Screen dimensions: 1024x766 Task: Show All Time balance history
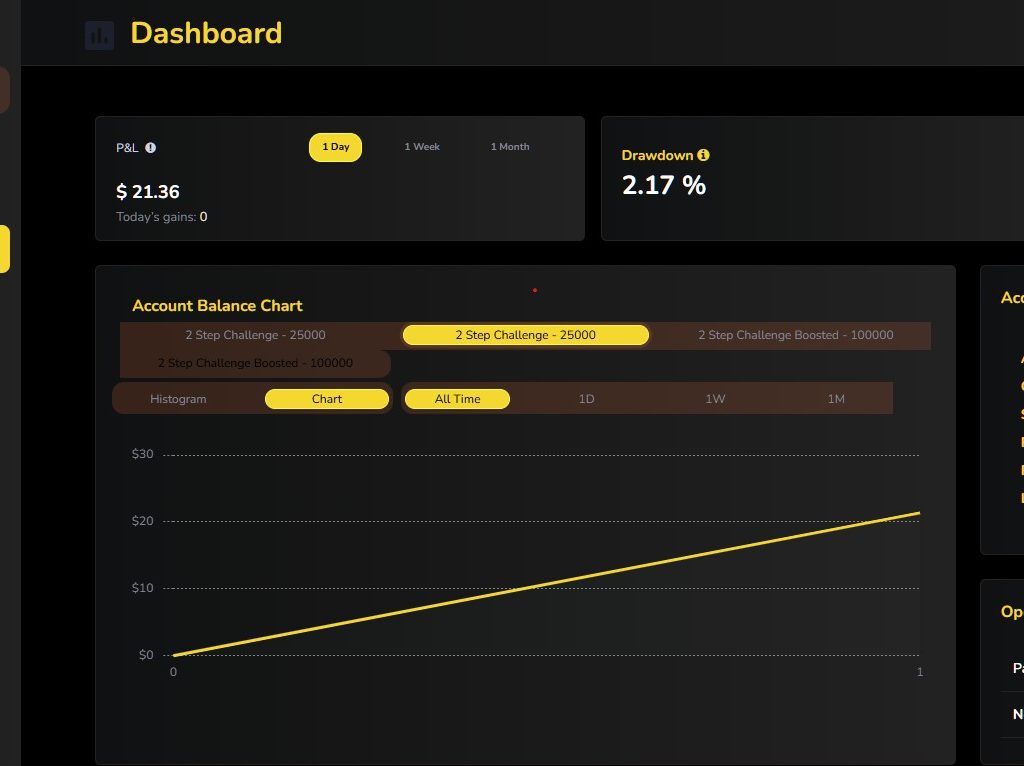(x=457, y=399)
